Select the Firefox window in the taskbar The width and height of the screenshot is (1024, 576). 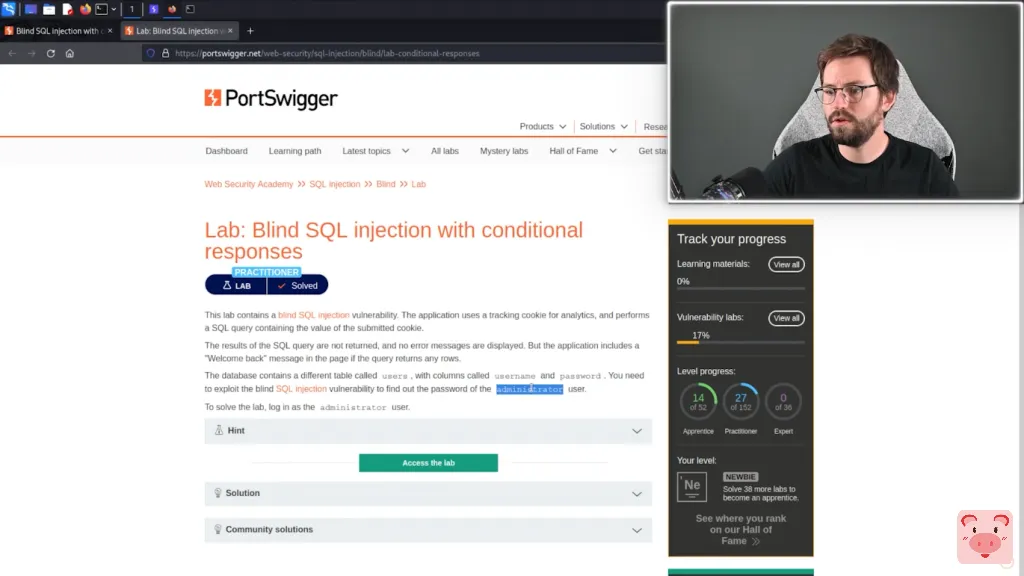point(172,9)
